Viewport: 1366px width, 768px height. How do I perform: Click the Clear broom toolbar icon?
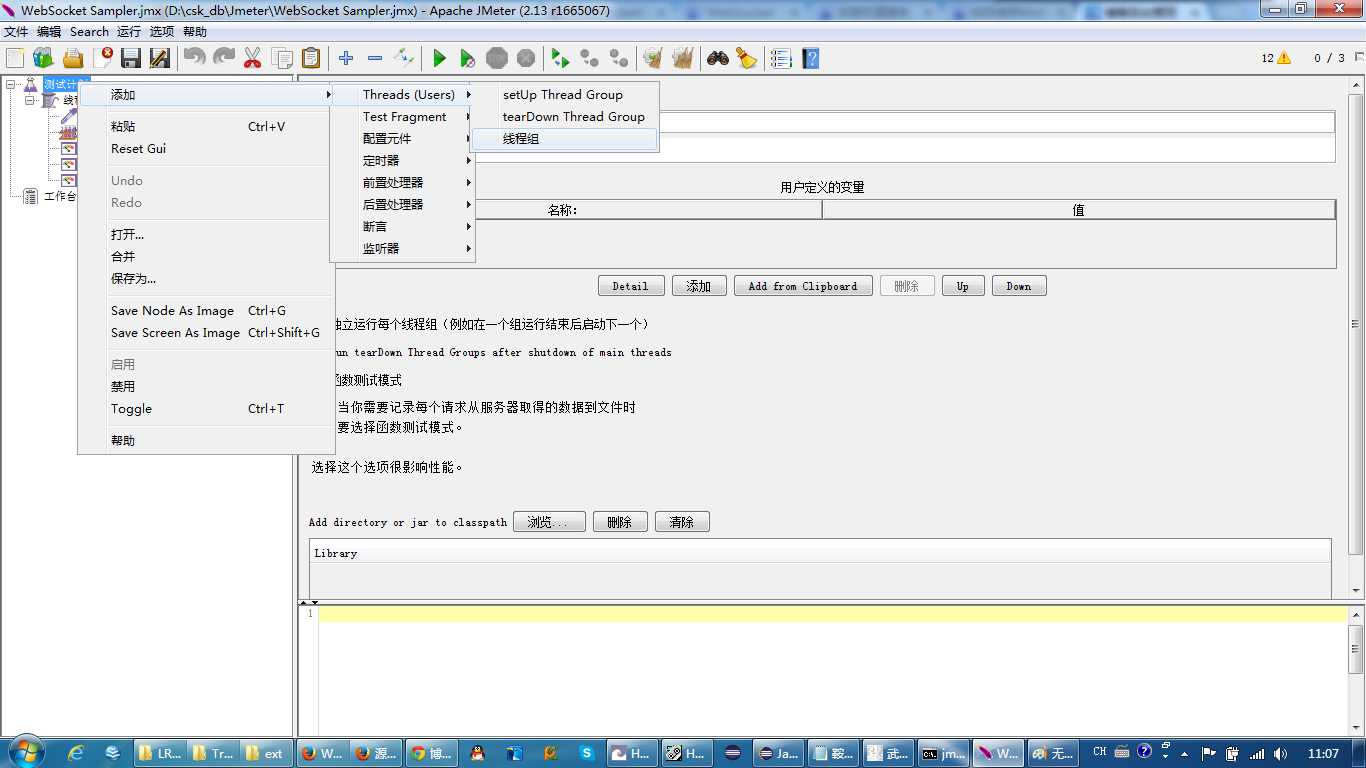point(654,58)
